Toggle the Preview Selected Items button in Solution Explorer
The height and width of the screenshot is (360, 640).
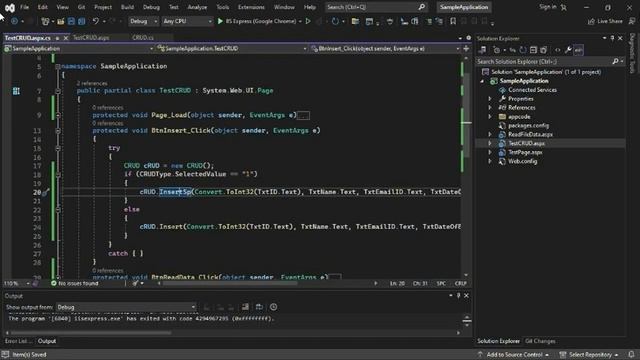coord(579,50)
